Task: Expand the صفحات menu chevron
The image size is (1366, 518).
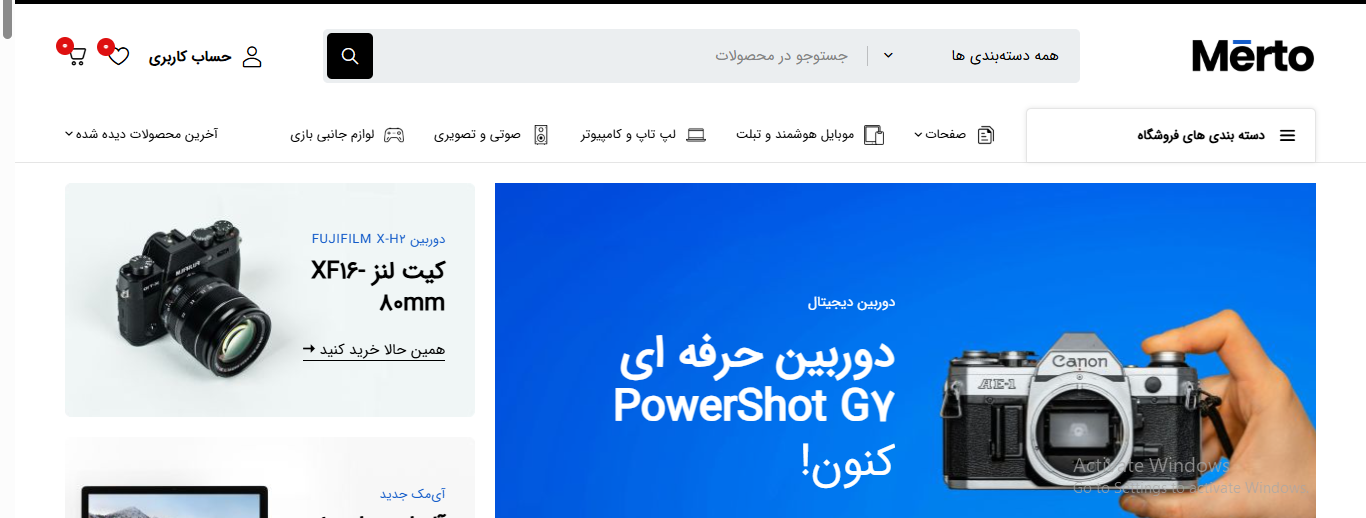Action: (918, 135)
